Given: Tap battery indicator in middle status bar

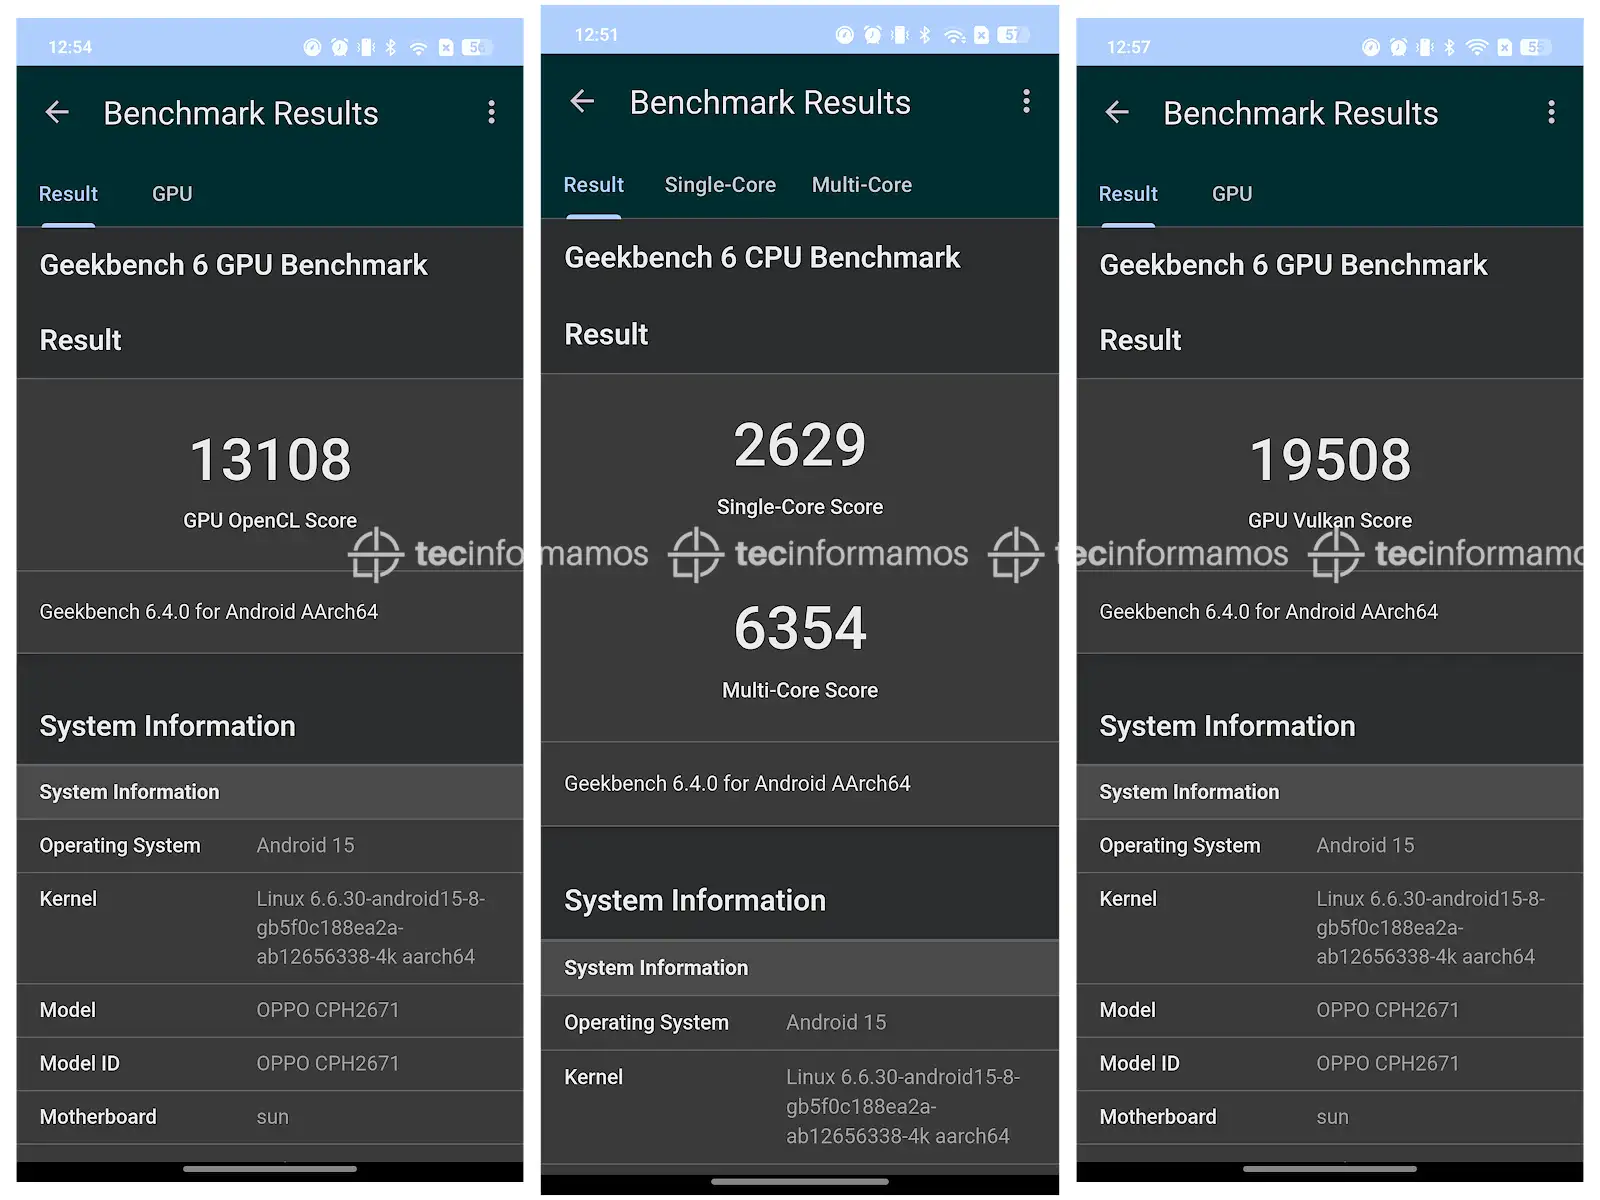Looking at the screenshot, I should (x=1012, y=36).
